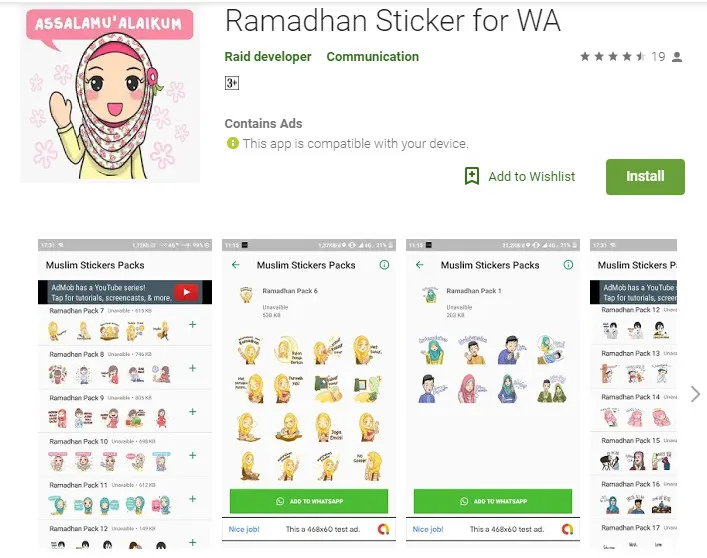The width and height of the screenshot is (707, 558).
Task: Click the Add to Wishlist text
Action: [532, 177]
